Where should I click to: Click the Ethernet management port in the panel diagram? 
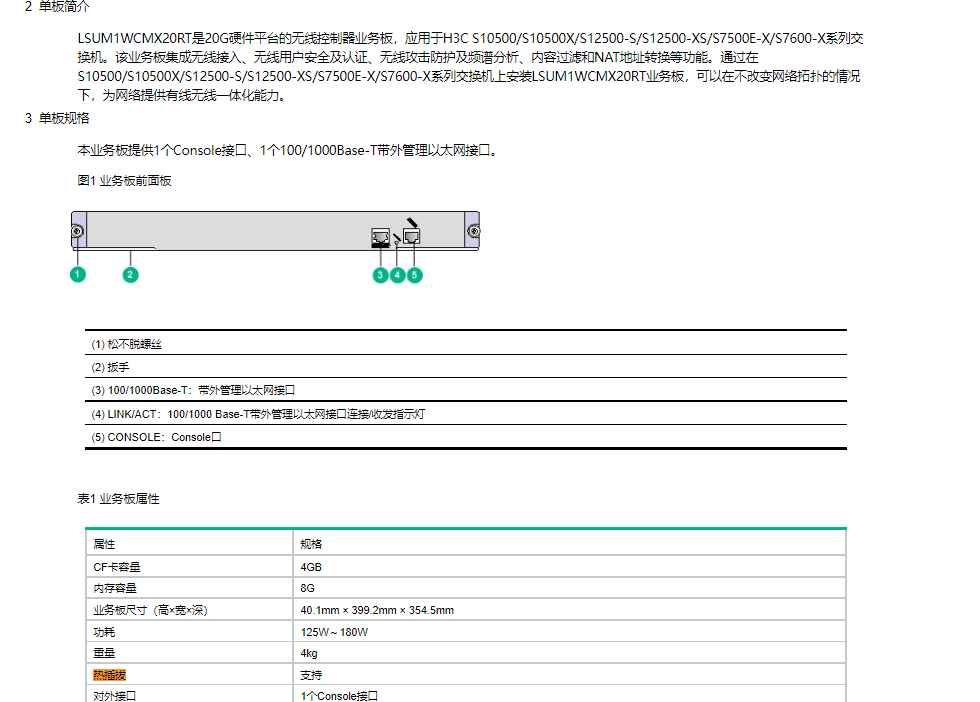[x=381, y=238]
